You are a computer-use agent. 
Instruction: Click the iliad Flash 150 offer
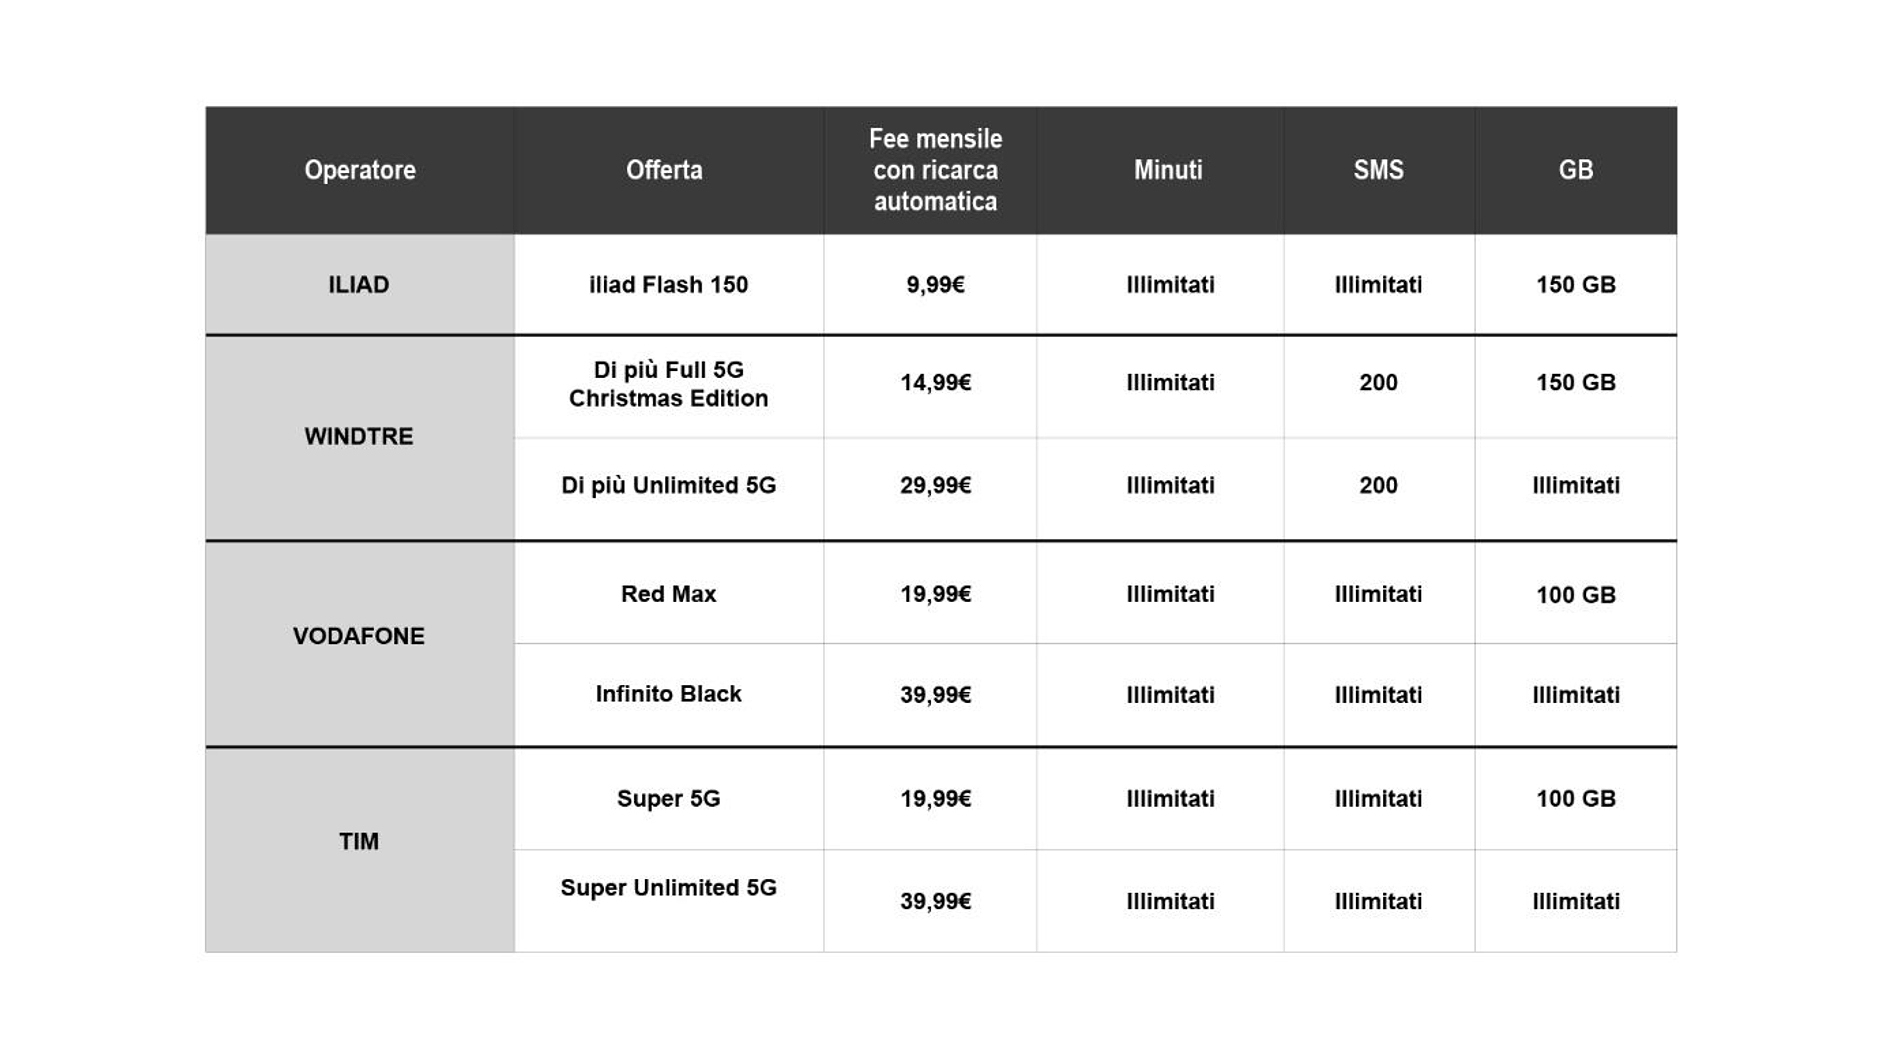[x=668, y=285]
